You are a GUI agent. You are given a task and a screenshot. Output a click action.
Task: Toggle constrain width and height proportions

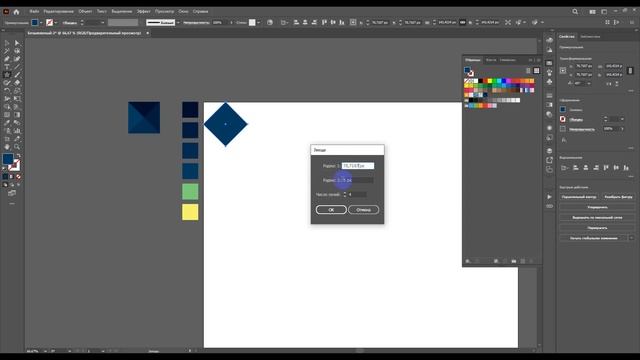(630, 71)
